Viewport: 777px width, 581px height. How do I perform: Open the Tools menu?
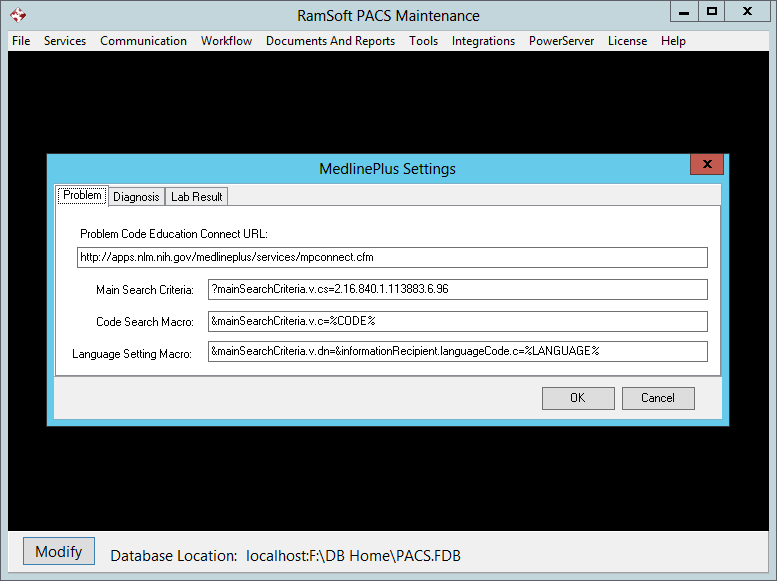[x=423, y=41]
